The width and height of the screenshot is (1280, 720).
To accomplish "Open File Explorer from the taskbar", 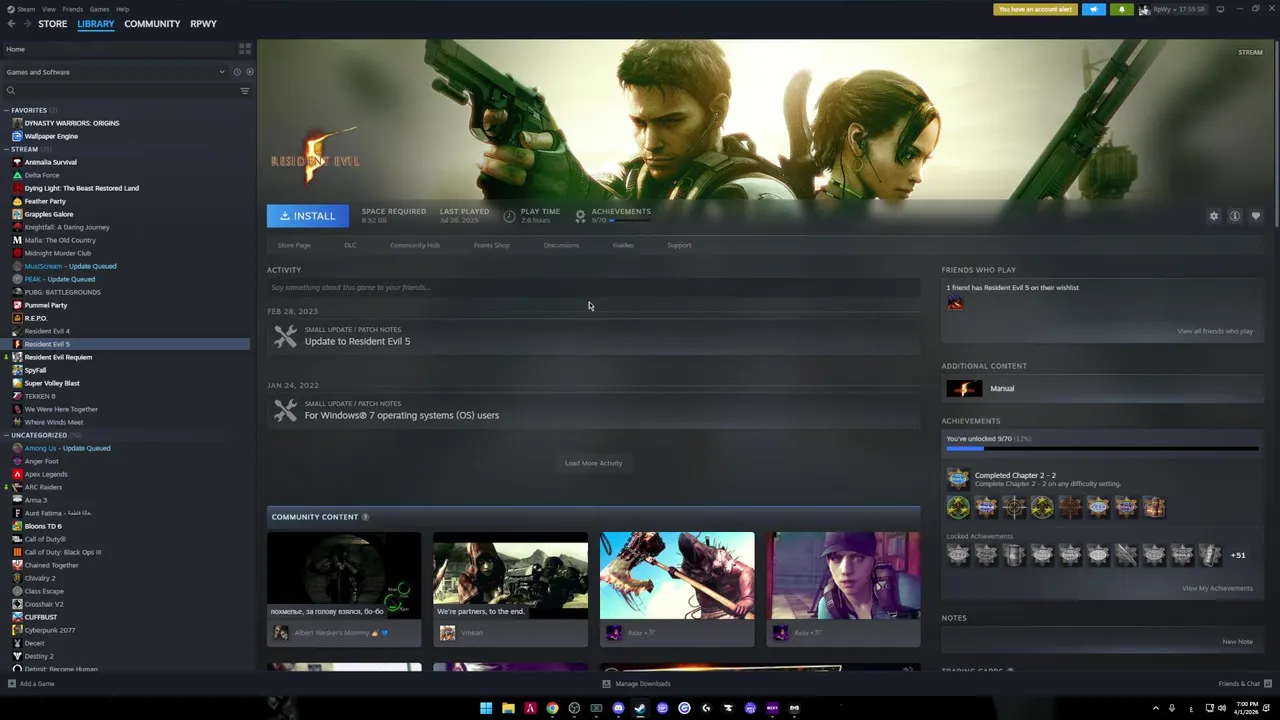I will point(508,708).
